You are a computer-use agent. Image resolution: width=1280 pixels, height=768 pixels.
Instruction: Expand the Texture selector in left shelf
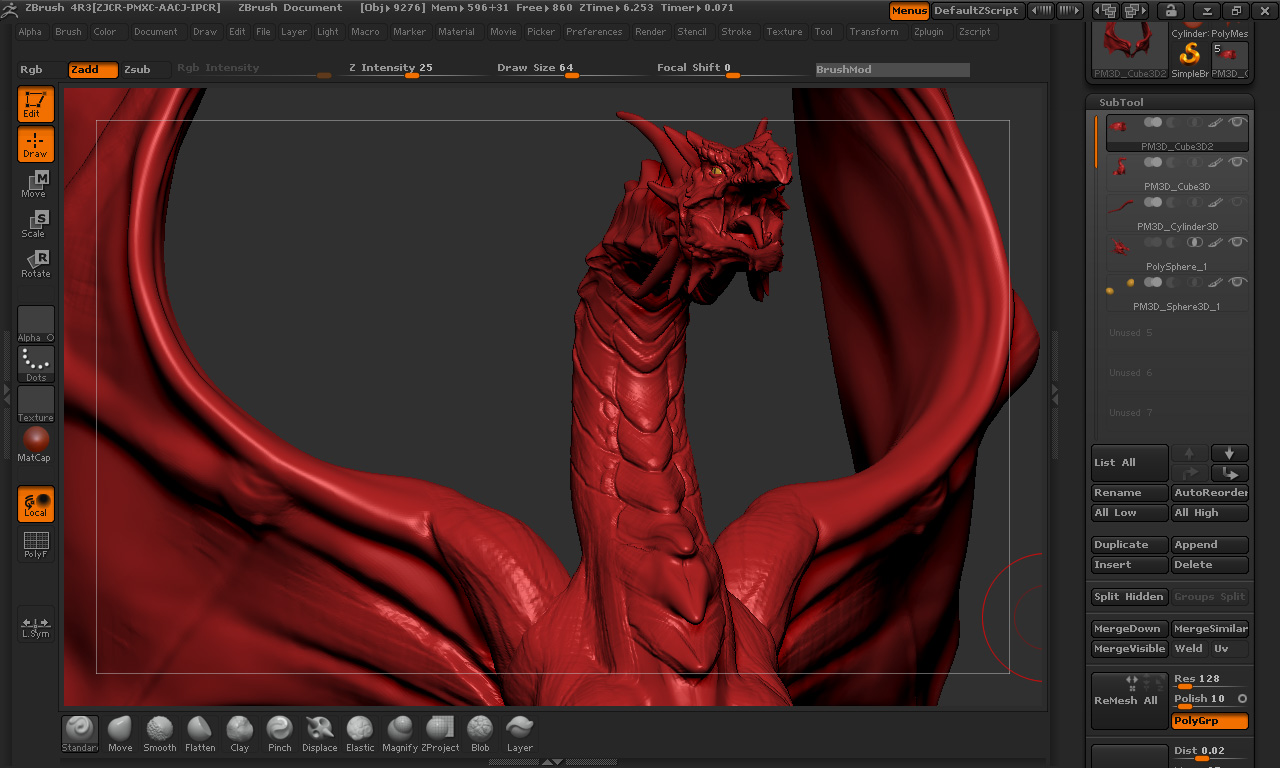tap(36, 404)
